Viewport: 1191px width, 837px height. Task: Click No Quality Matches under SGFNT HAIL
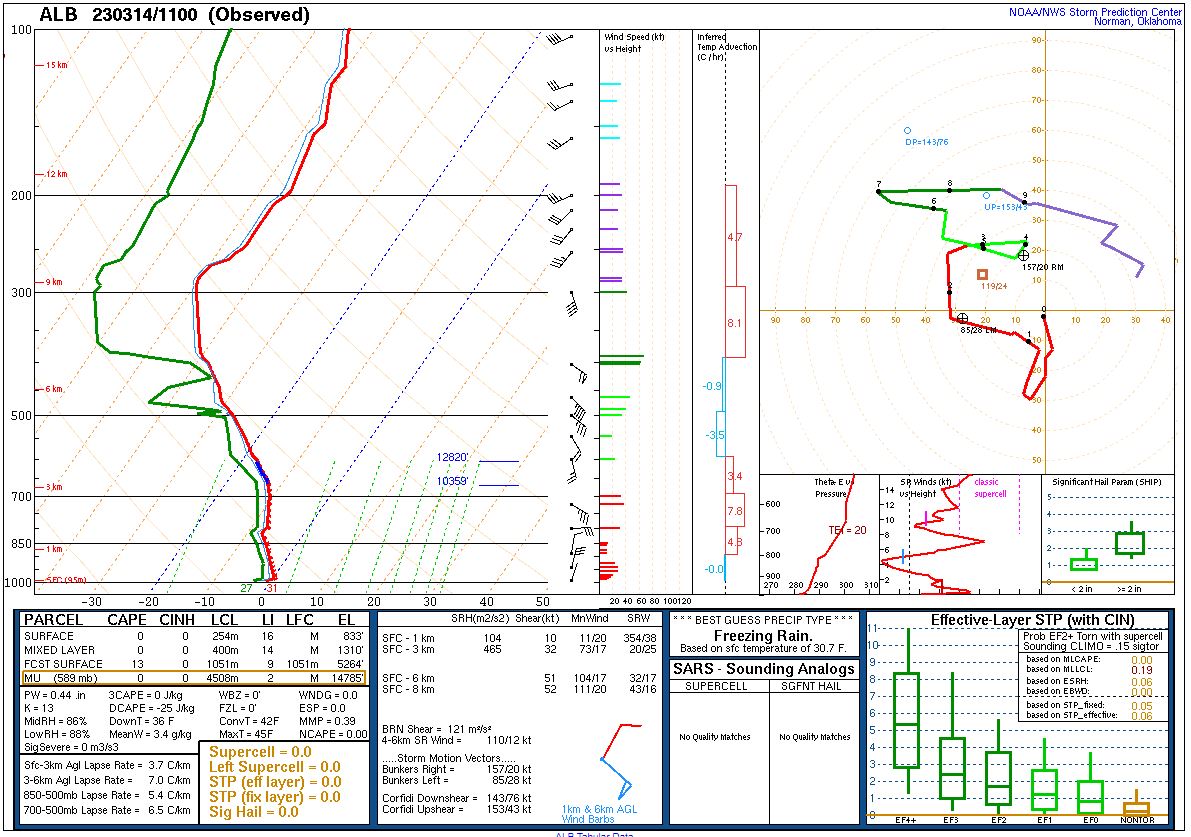[815, 737]
